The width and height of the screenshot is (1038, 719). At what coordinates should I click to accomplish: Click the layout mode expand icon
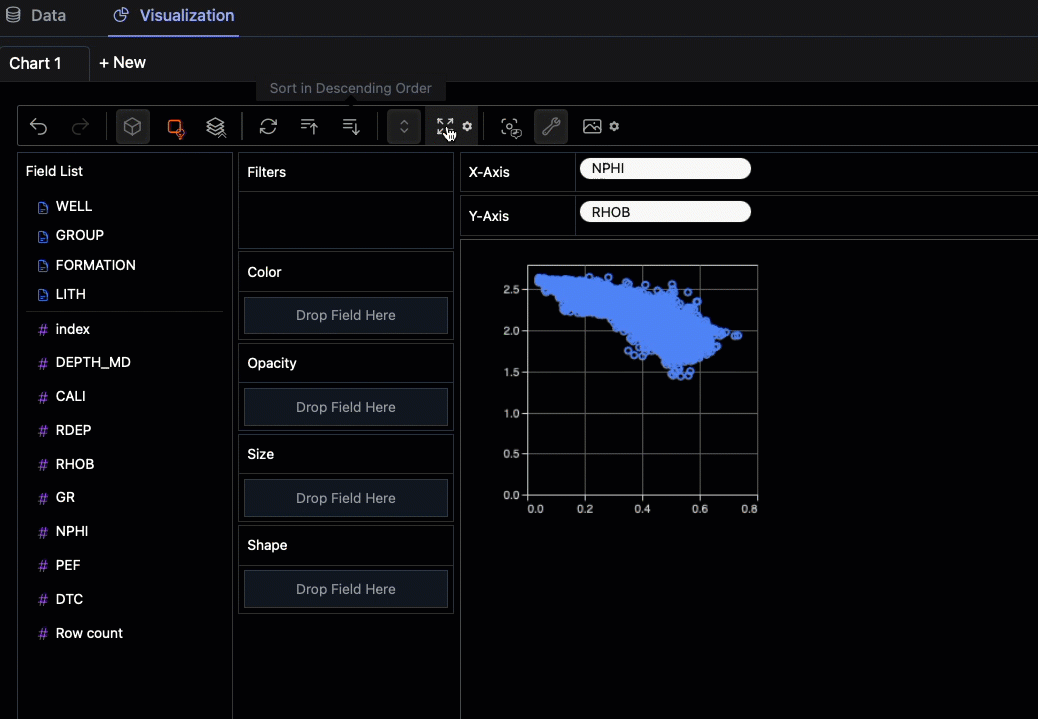click(445, 127)
